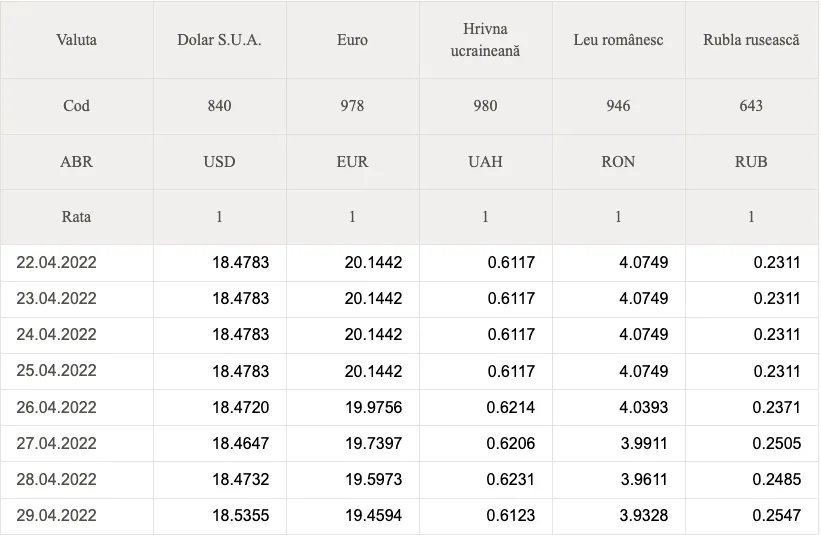Viewport: 821px width, 535px height.
Task: Click the Valuta header cell
Action: coord(76,40)
